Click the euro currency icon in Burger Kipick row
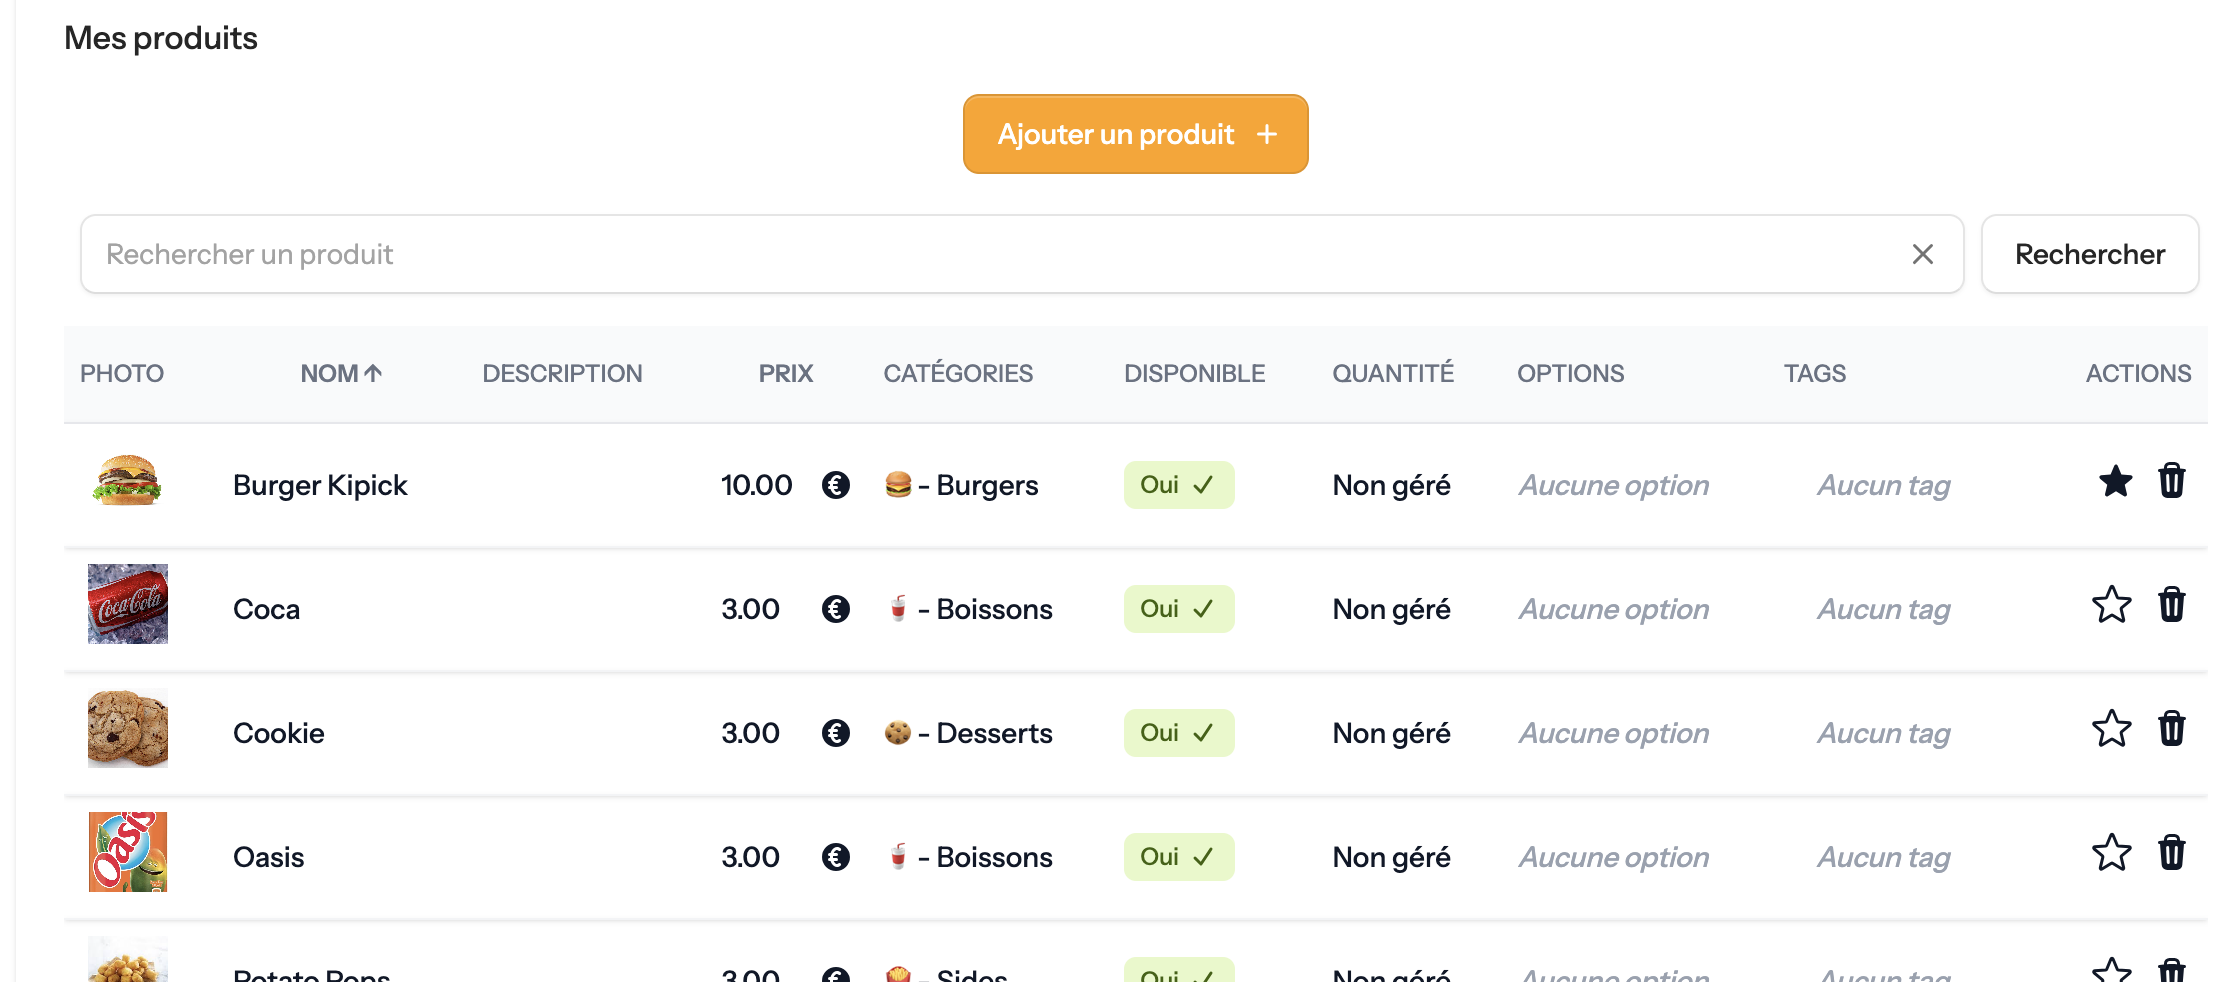2228x982 pixels. point(836,485)
